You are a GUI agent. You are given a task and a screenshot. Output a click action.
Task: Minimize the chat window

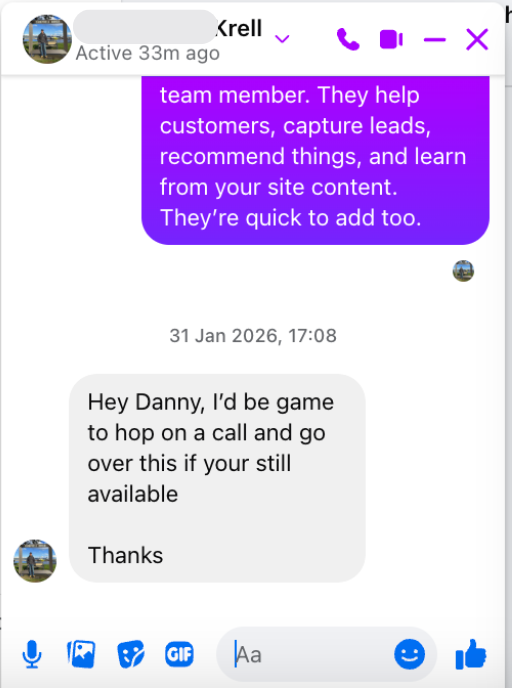(x=434, y=40)
